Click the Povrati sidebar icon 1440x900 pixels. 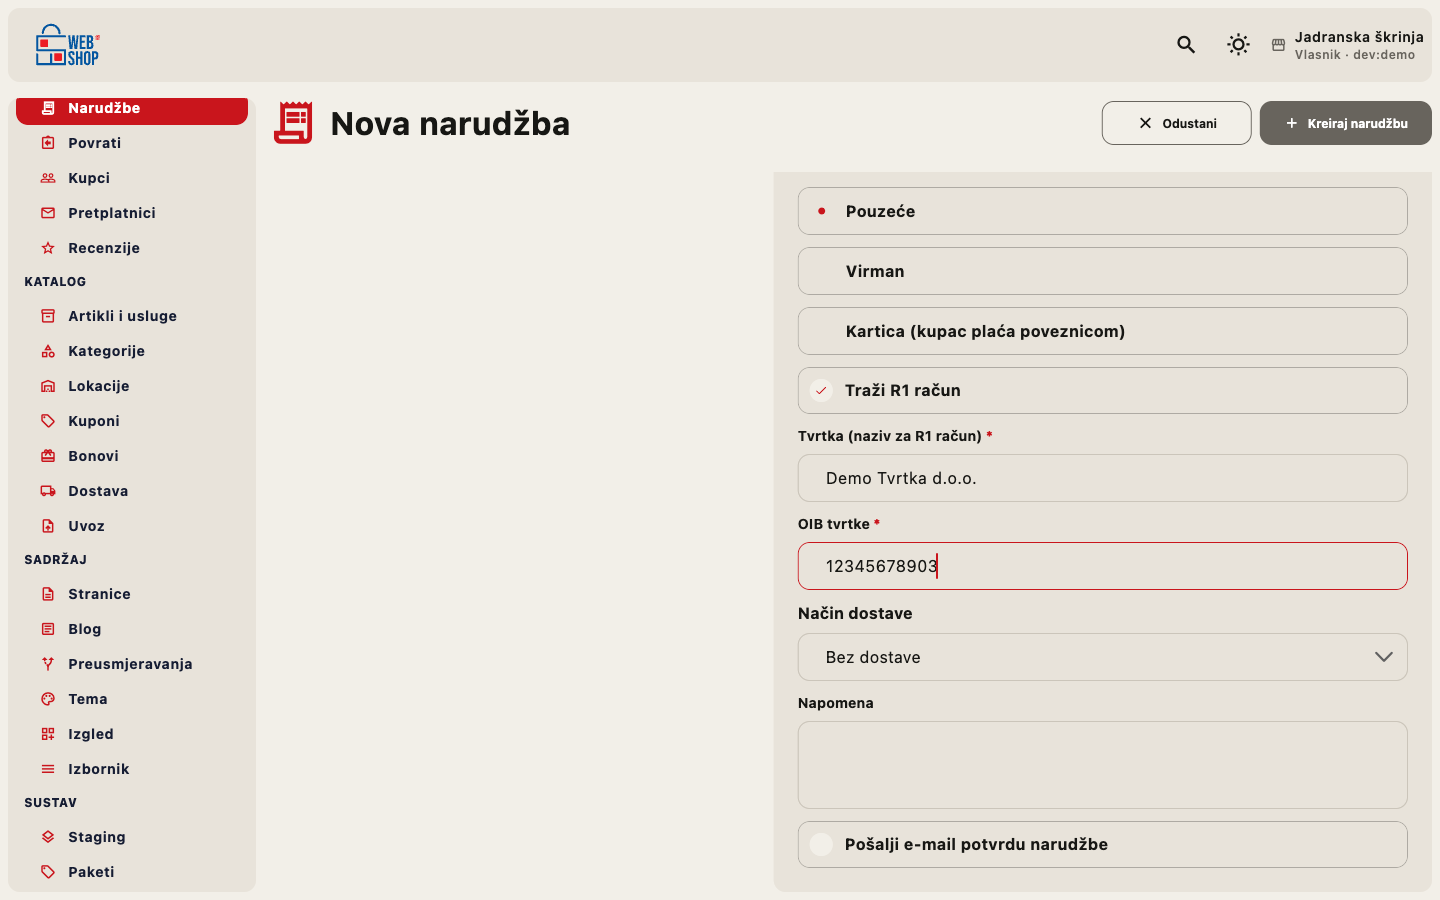[48, 143]
